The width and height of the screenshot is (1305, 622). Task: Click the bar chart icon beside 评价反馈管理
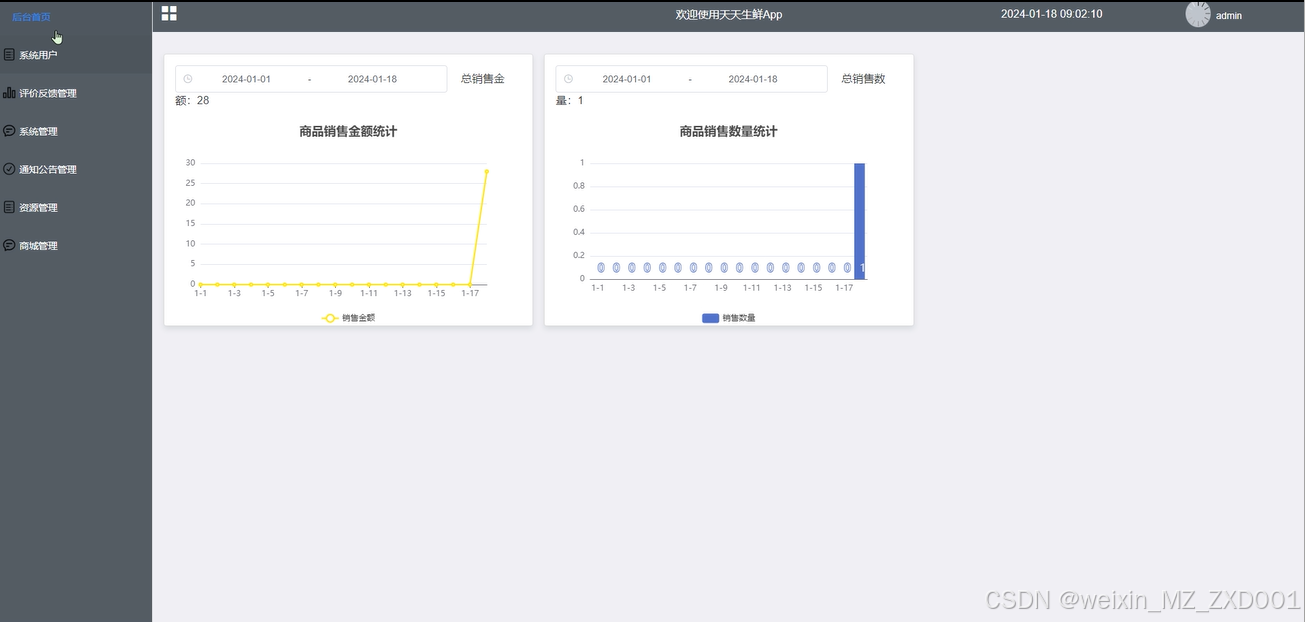pos(9,93)
